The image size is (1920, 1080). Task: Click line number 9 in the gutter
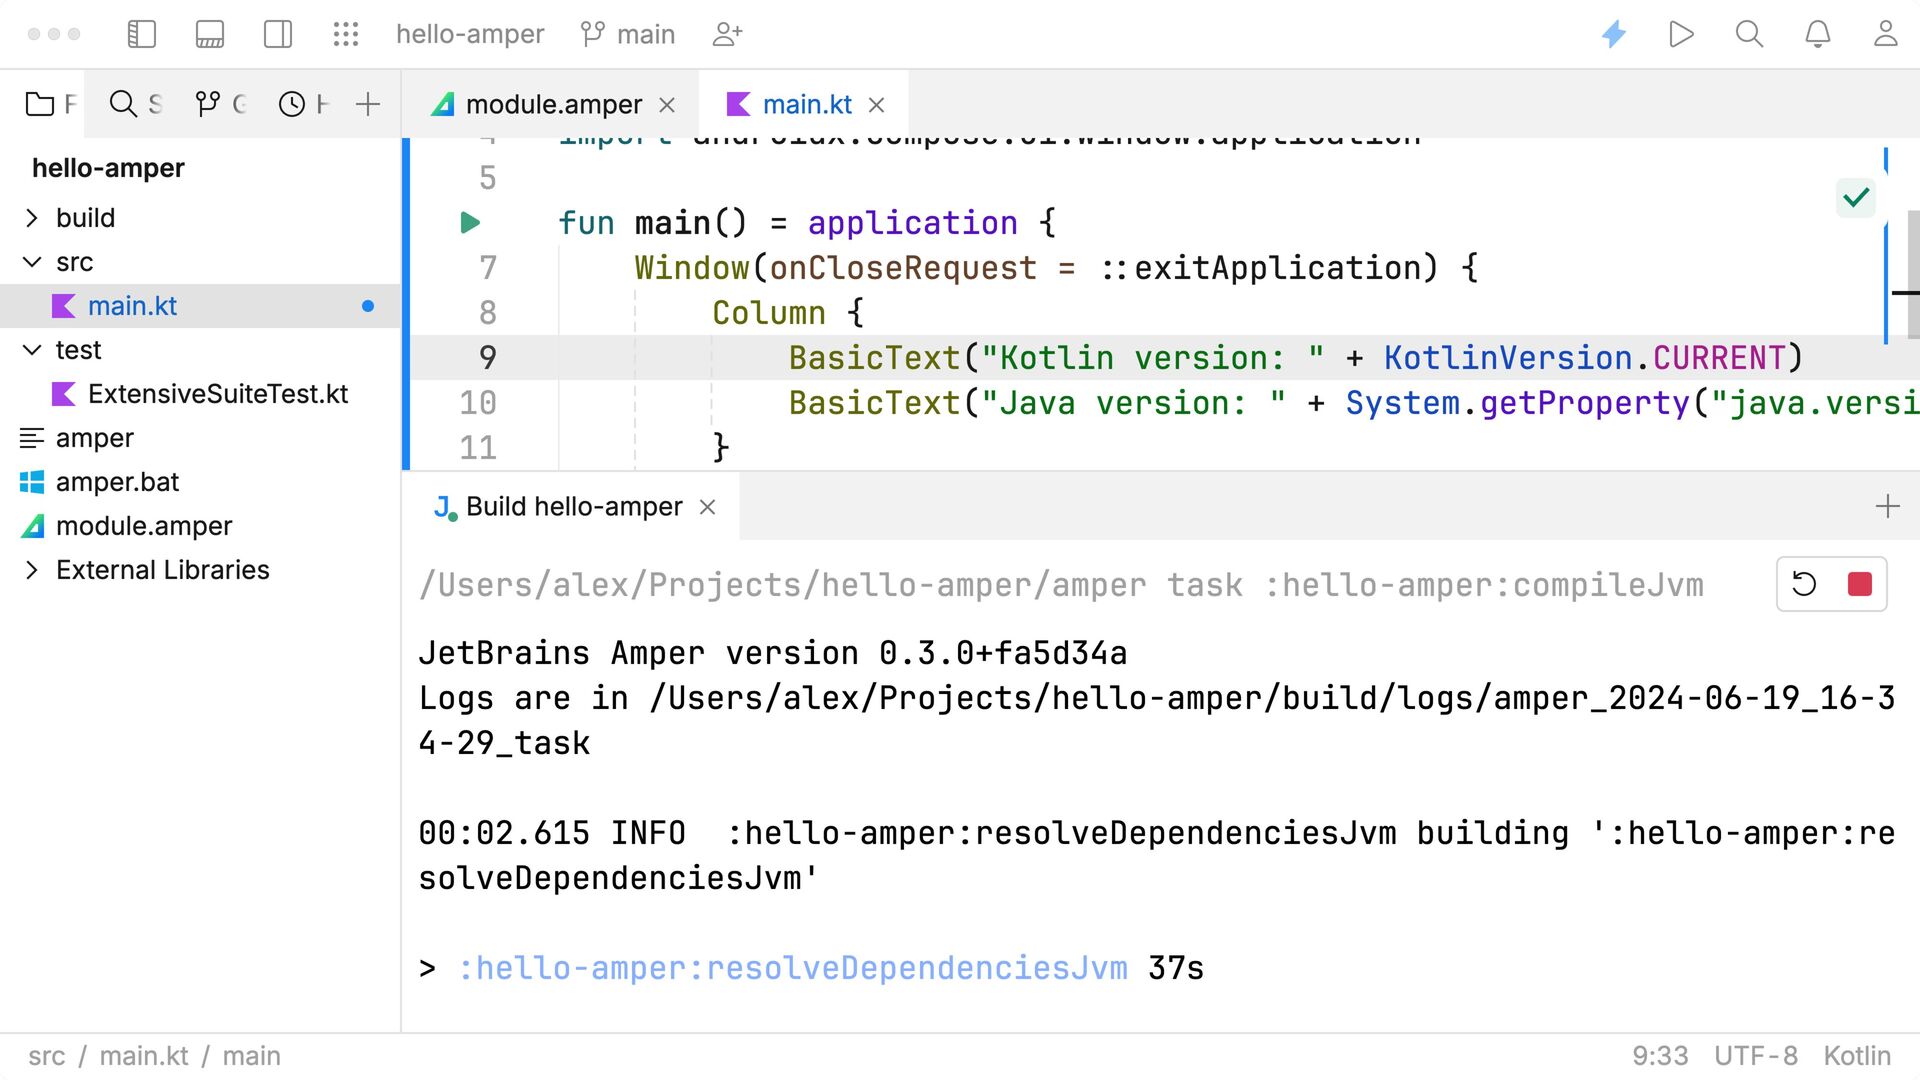point(488,357)
